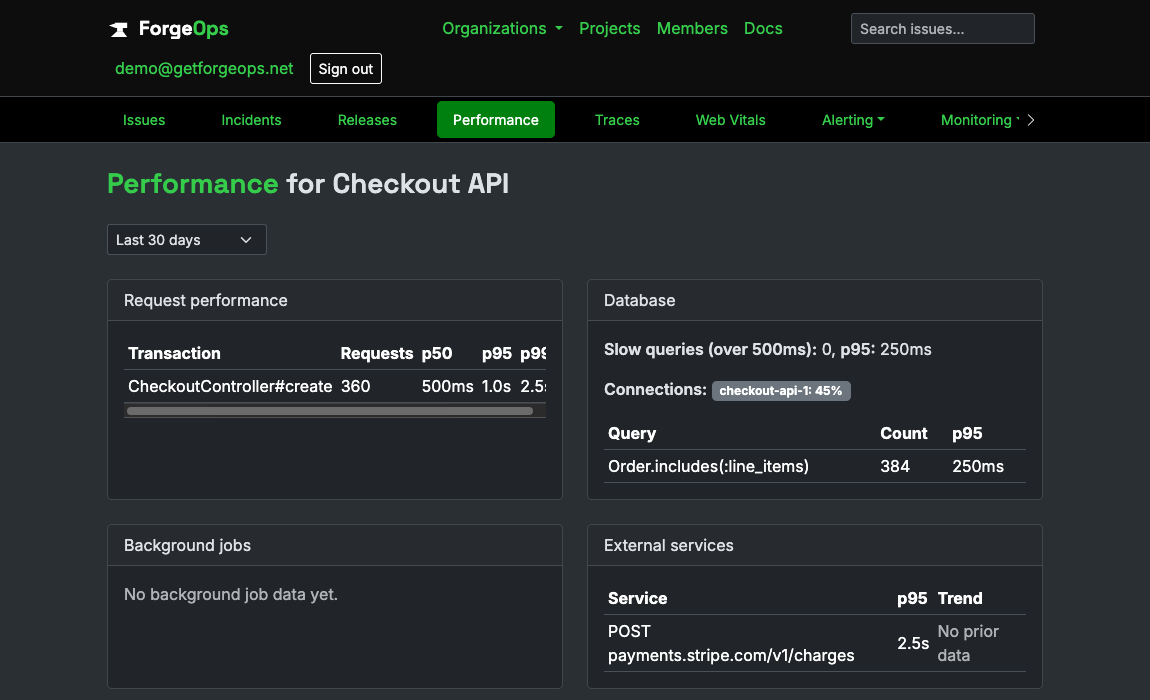Click the No background job data yet message
This screenshot has height=700, width=1150.
coord(230,594)
